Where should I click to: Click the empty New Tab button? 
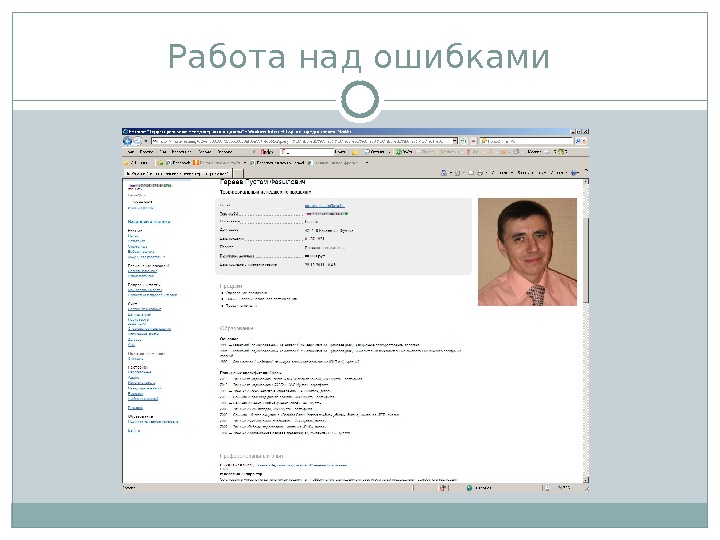pos(238,174)
